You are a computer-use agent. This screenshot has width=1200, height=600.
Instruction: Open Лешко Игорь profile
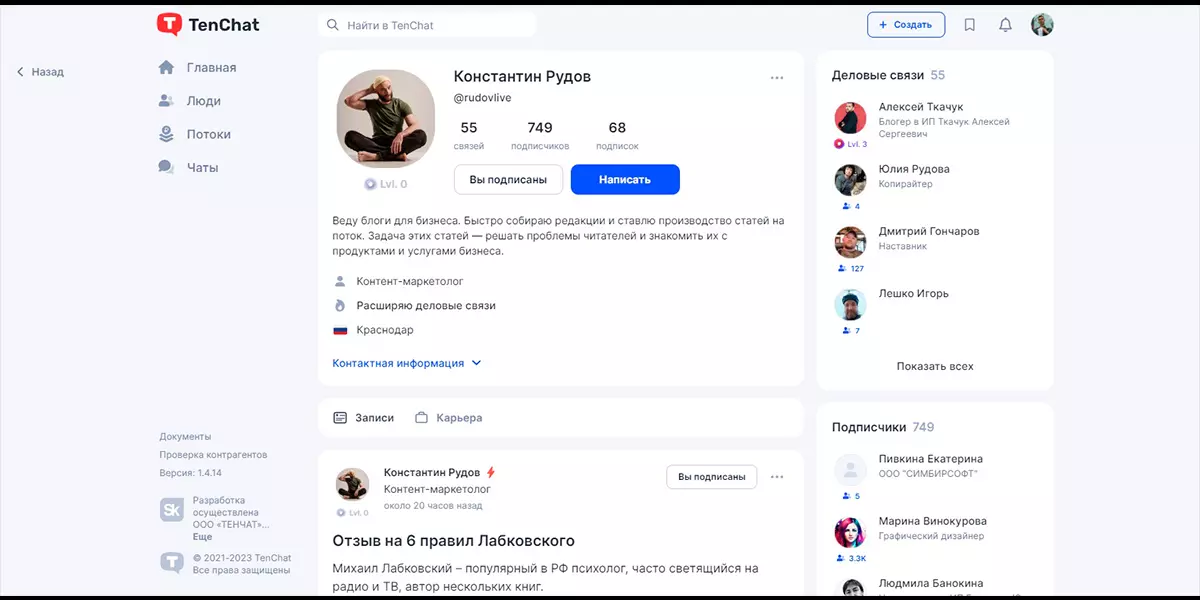[x=914, y=294]
